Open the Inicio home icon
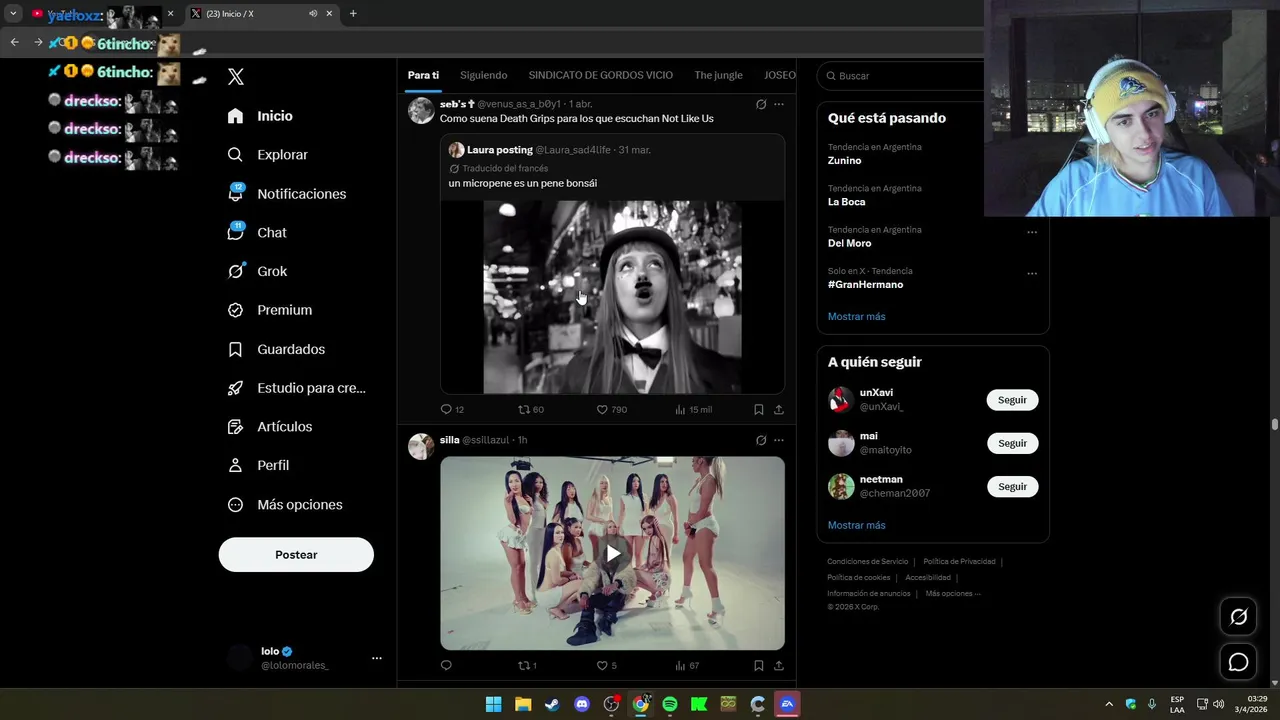The height and width of the screenshot is (720, 1280). (x=235, y=116)
